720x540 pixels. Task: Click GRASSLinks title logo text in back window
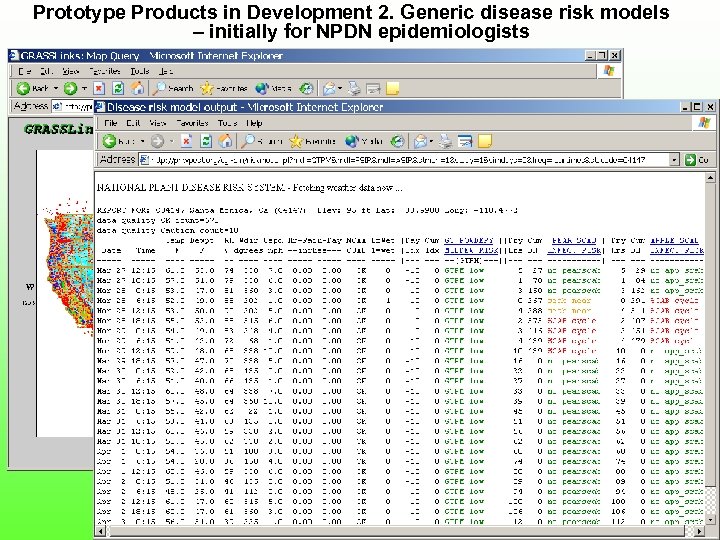pyautogui.click(x=59, y=129)
